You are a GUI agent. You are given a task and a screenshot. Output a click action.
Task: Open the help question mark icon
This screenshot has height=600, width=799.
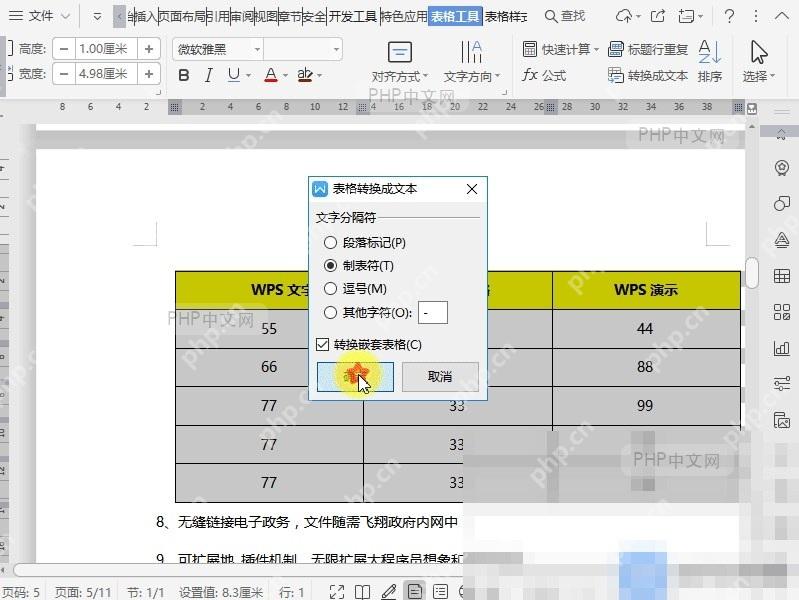pyautogui.click(x=729, y=16)
